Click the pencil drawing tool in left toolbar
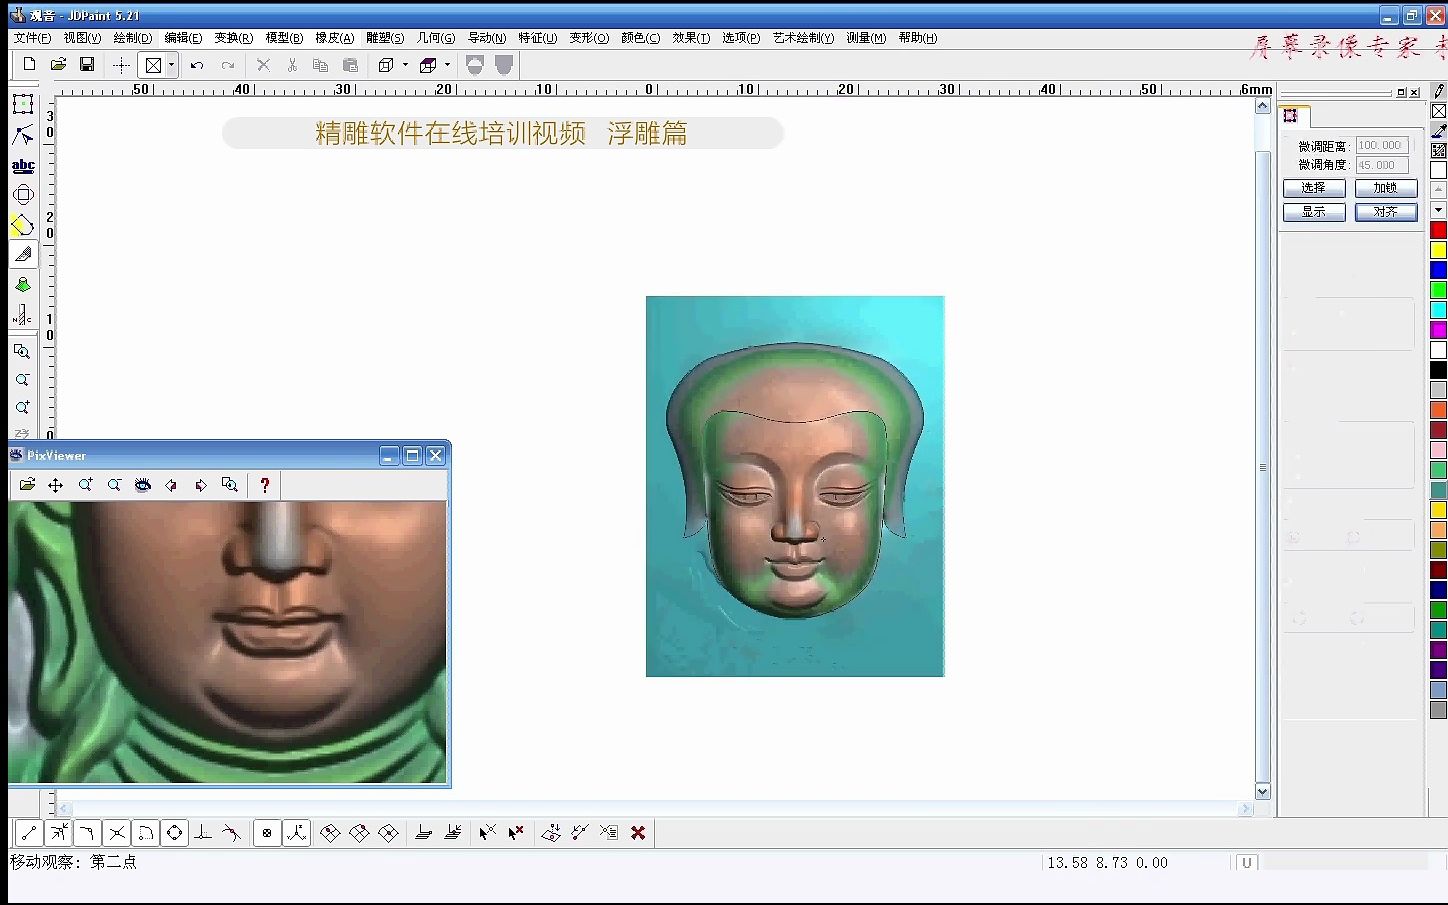 point(23,255)
